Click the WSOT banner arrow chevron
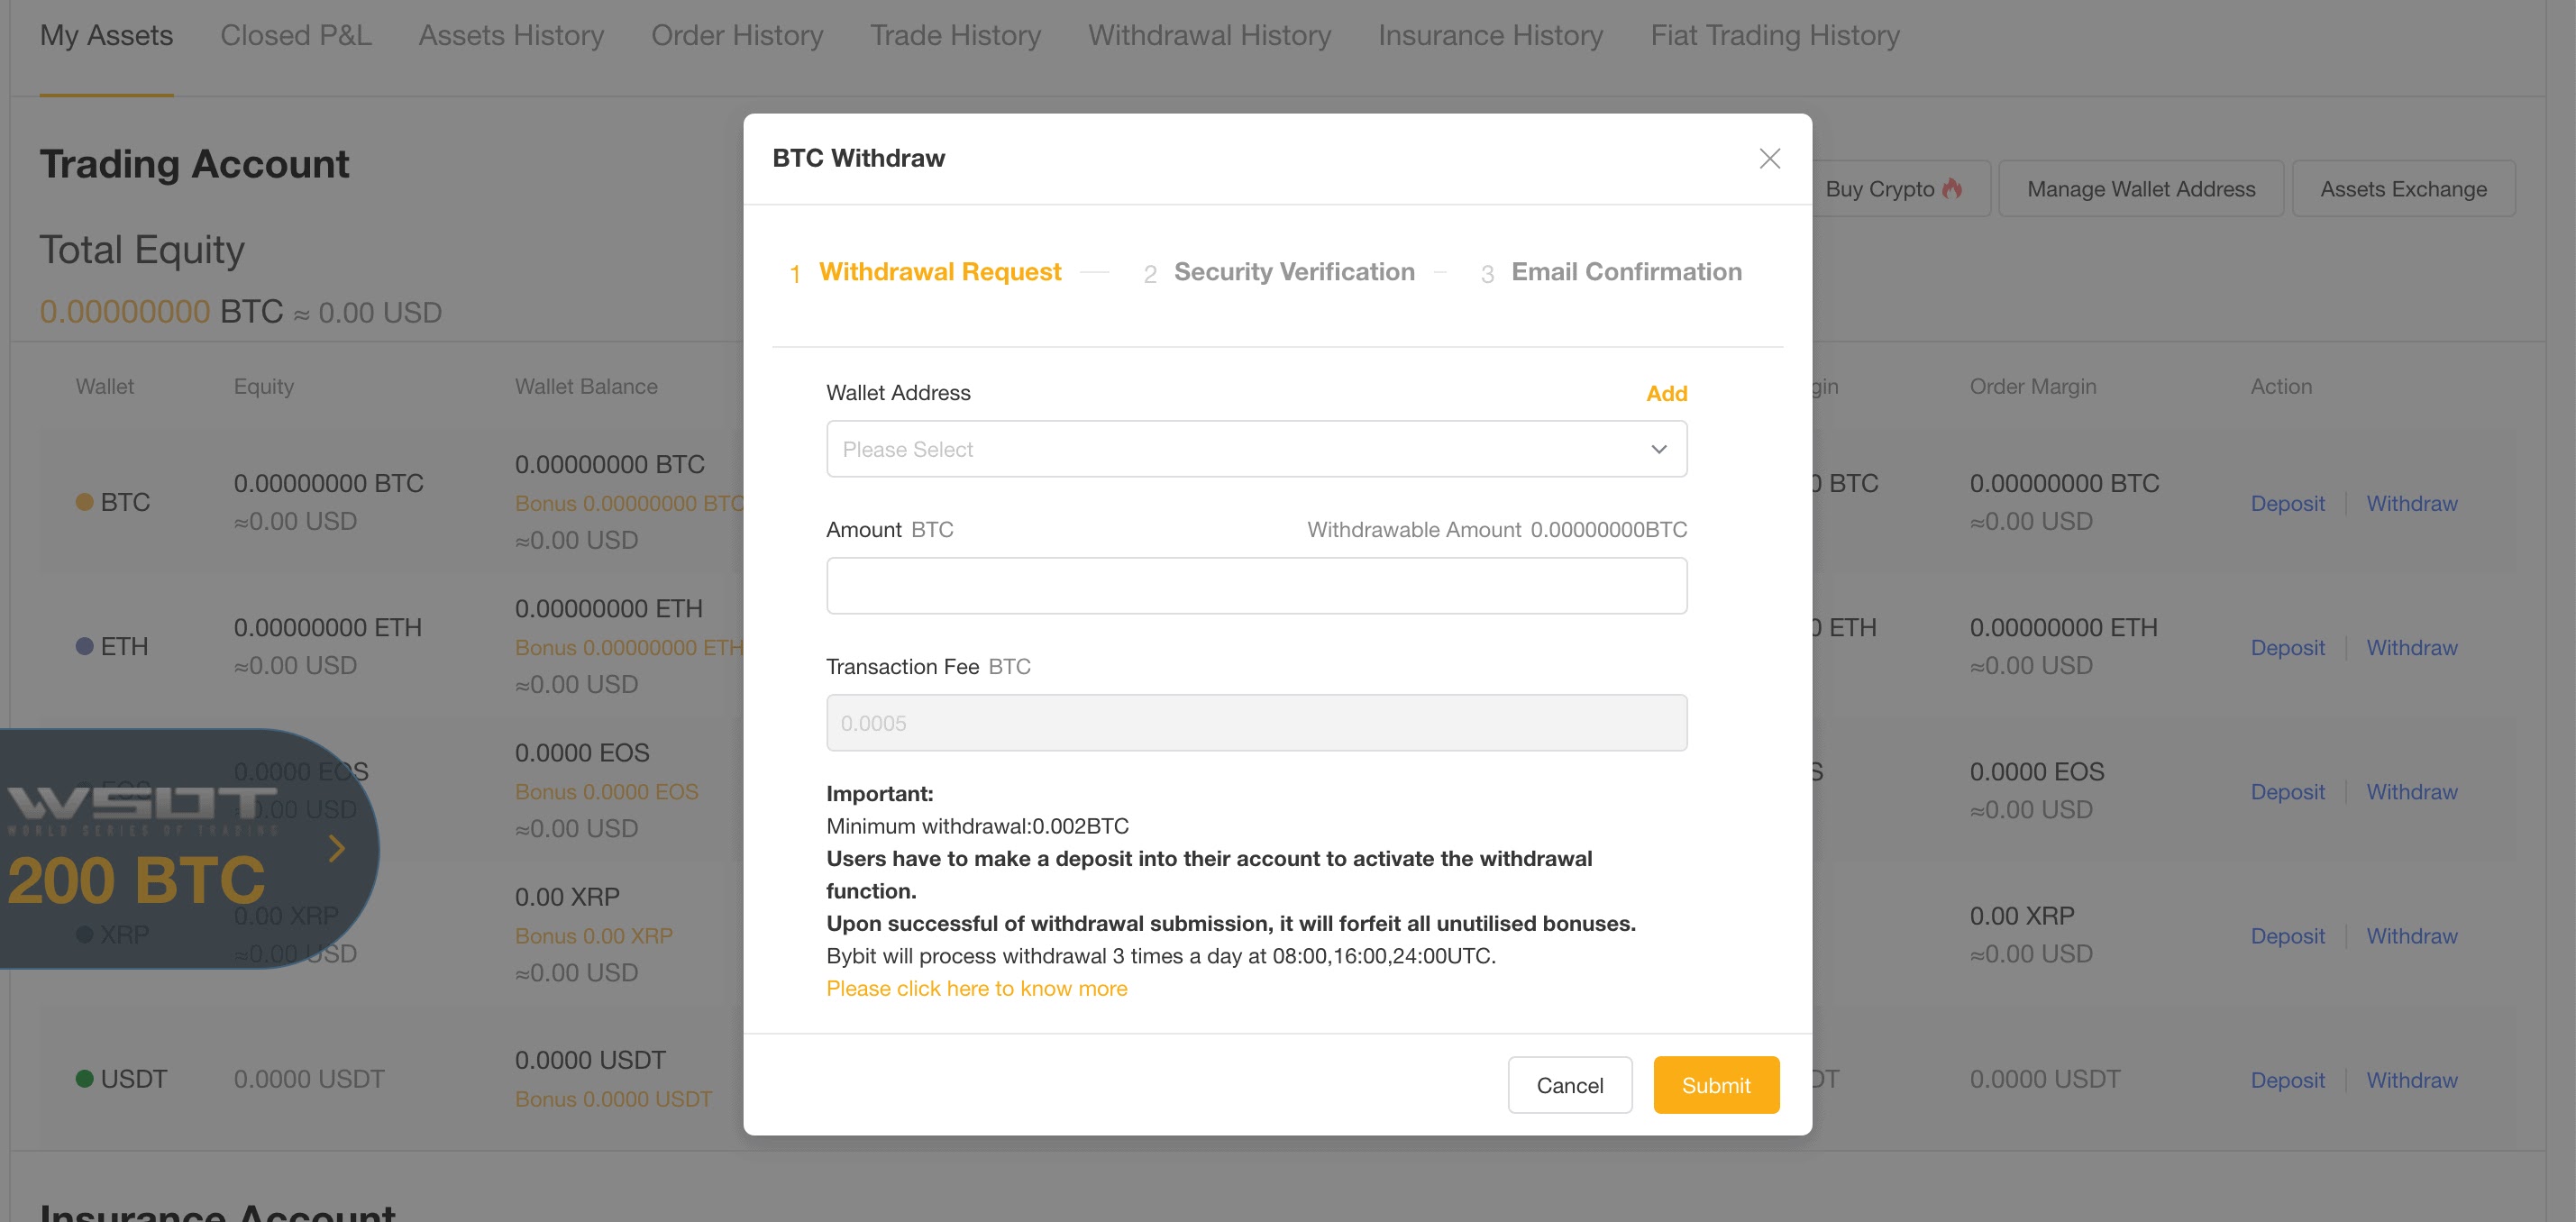Viewport: 2576px width, 1222px height. point(337,849)
